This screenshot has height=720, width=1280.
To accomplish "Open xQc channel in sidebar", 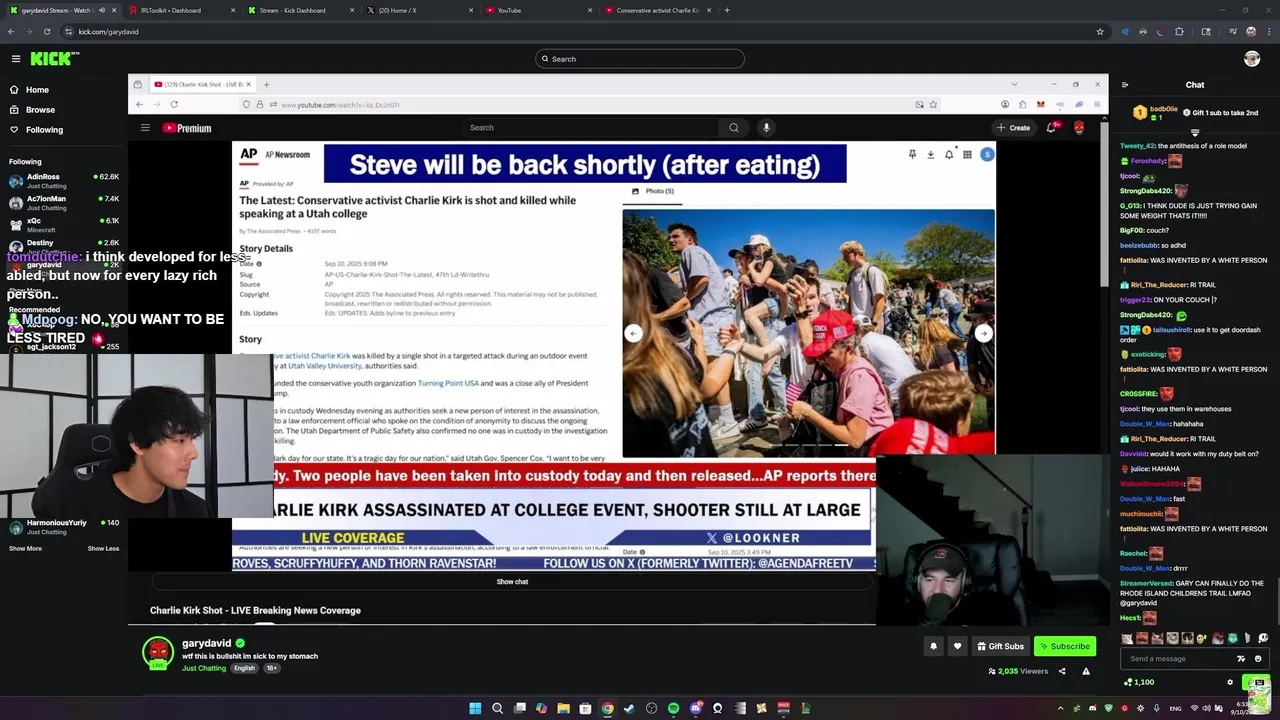I will (63, 225).
